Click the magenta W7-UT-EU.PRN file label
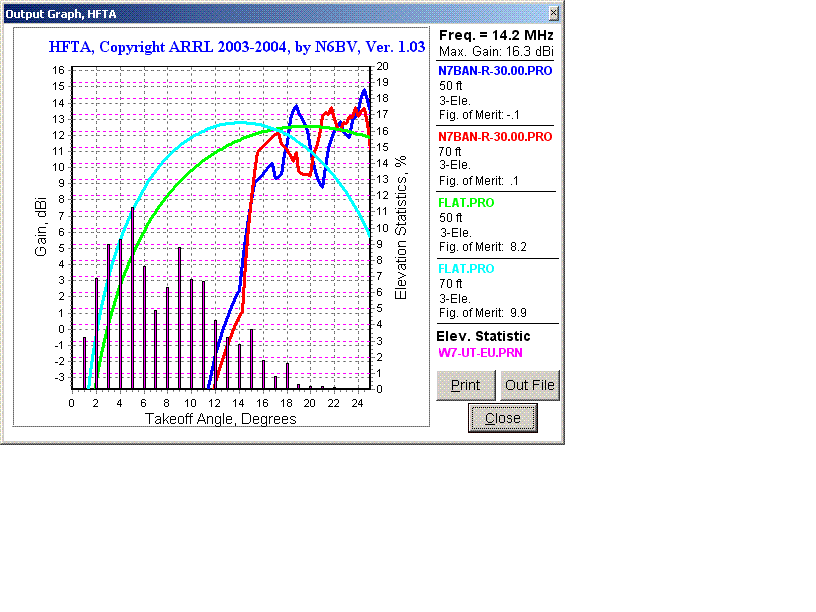816x612 pixels. click(480, 352)
